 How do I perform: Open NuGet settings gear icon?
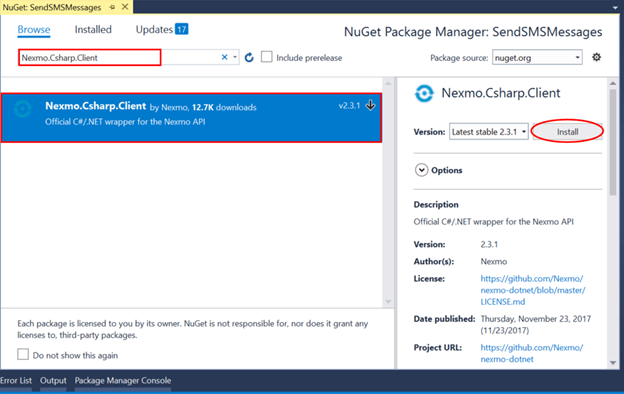(x=596, y=57)
